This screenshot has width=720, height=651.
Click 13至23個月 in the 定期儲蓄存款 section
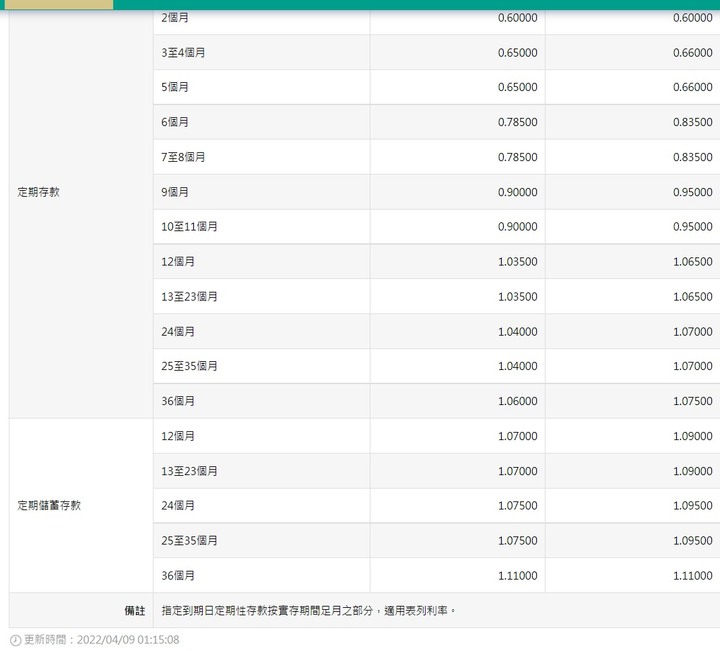[x=189, y=471]
